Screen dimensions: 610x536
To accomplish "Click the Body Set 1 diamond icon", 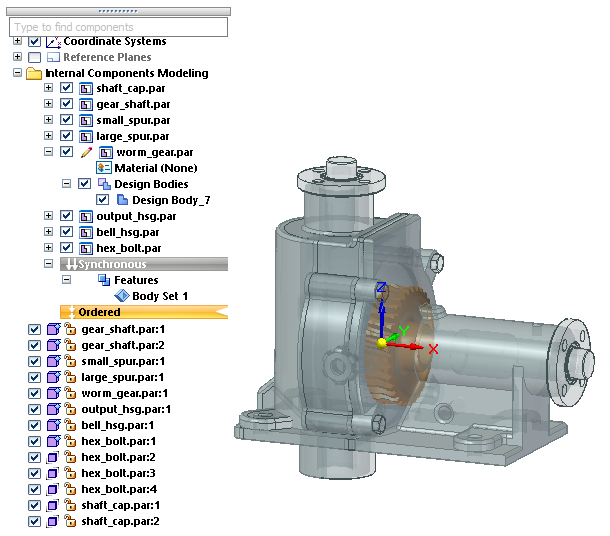I will (x=122, y=296).
